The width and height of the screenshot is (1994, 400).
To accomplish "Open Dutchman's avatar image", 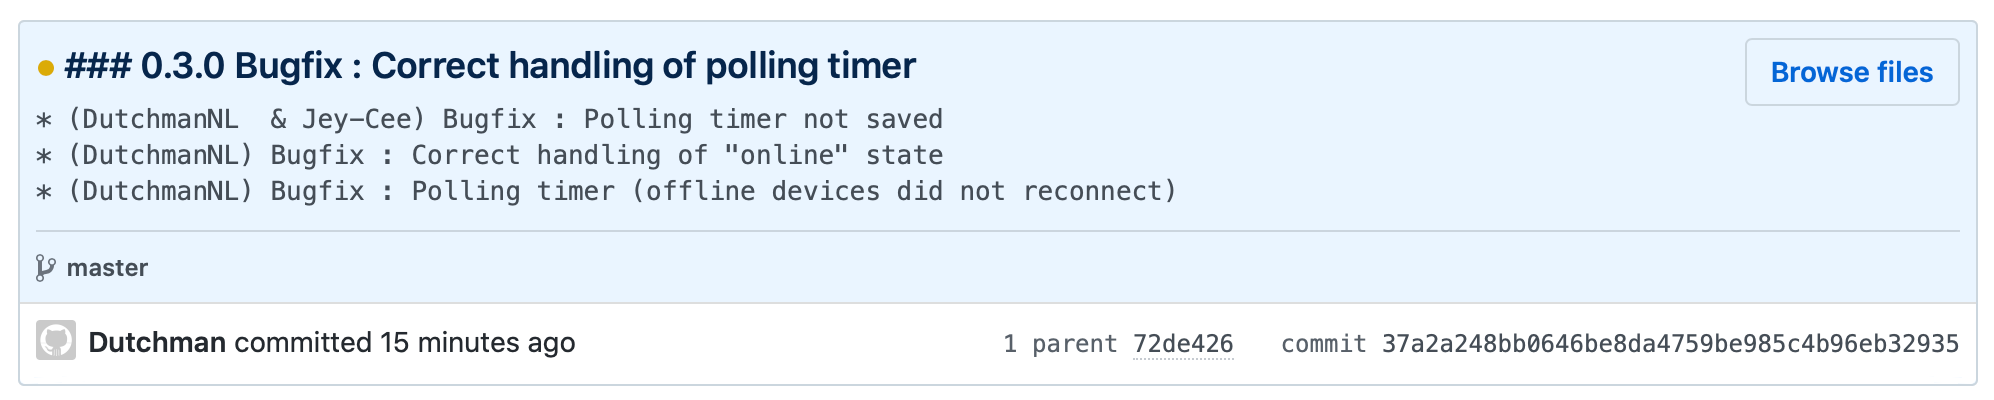I will click(56, 341).
